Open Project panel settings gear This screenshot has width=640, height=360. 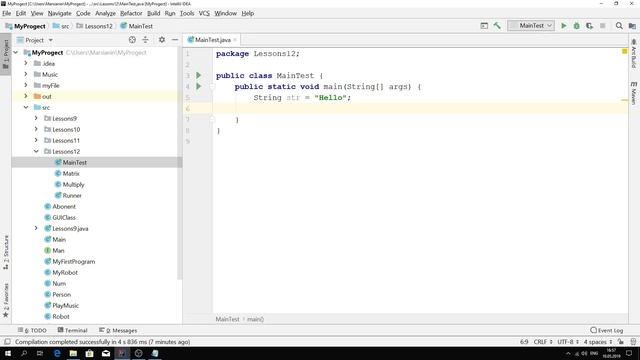tap(162, 40)
